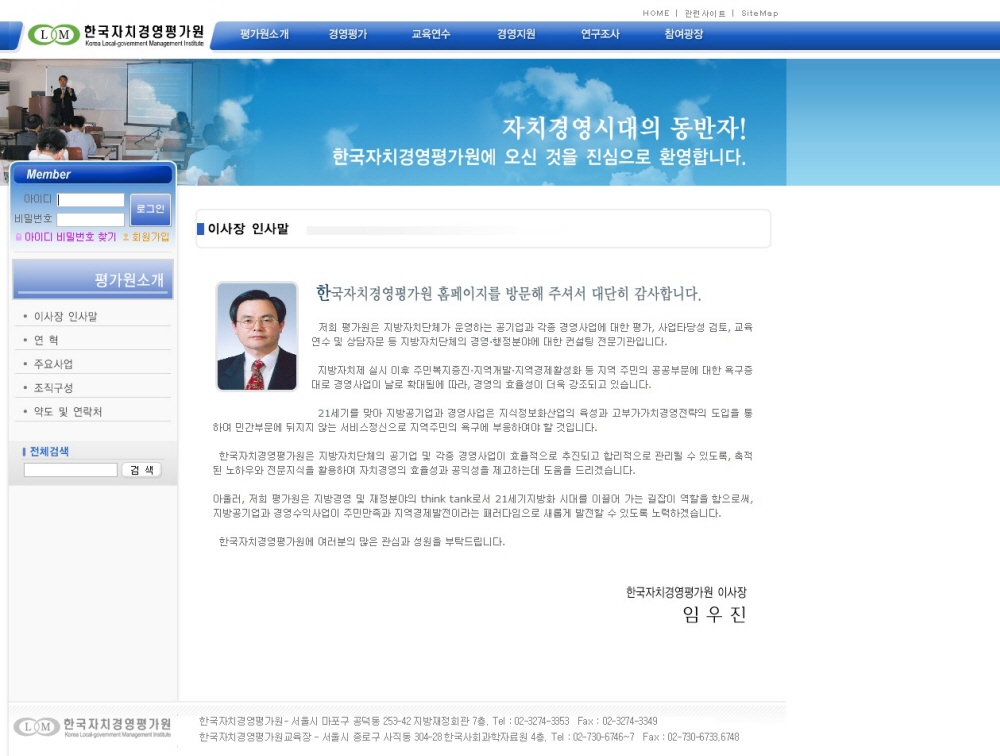Image resolution: width=1000 pixels, height=756 pixels.
Task: Open the 경영평가 menu
Action: tap(347, 34)
